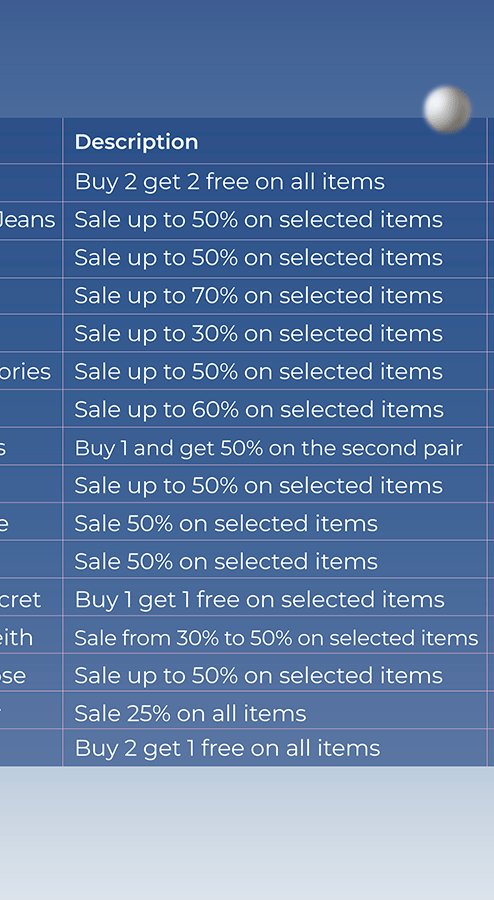Click 'Sale up to 30% on selected items'
Image resolution: width=494 pixels, height=900 pixels.
(x=259, y=333)
